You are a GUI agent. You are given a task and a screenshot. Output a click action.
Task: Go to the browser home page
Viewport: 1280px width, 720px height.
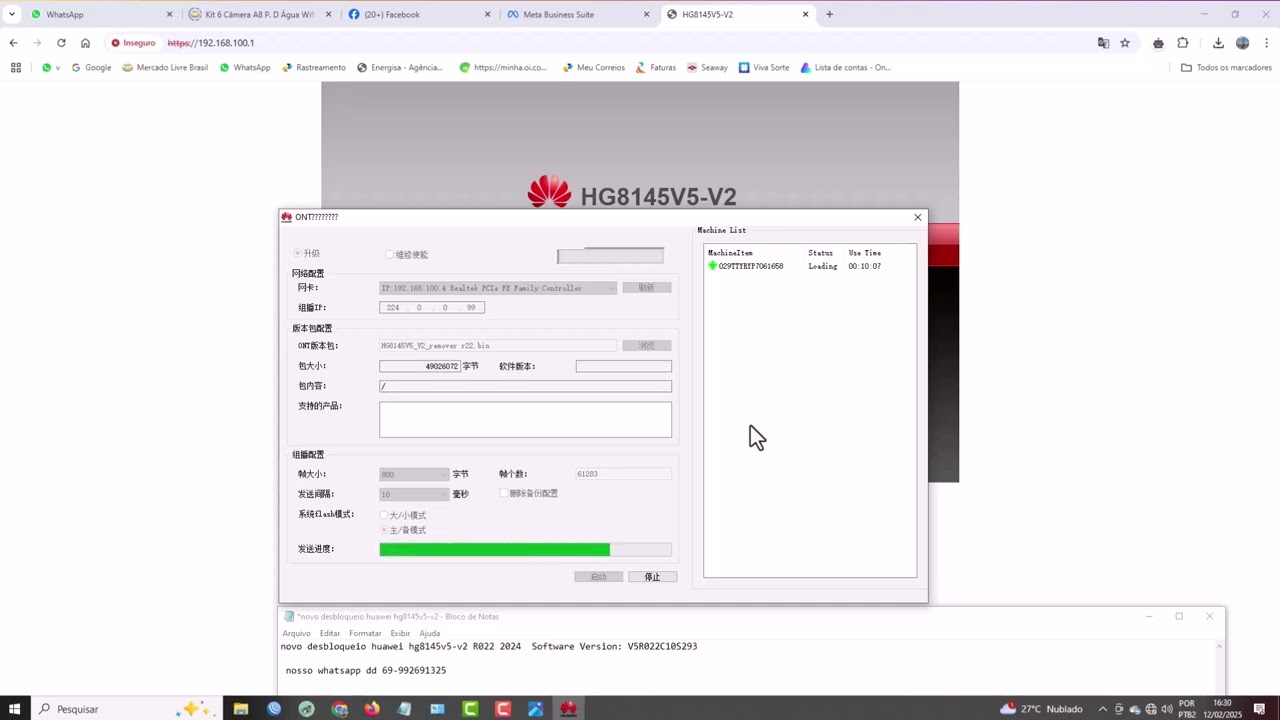[x=85, y=43]
